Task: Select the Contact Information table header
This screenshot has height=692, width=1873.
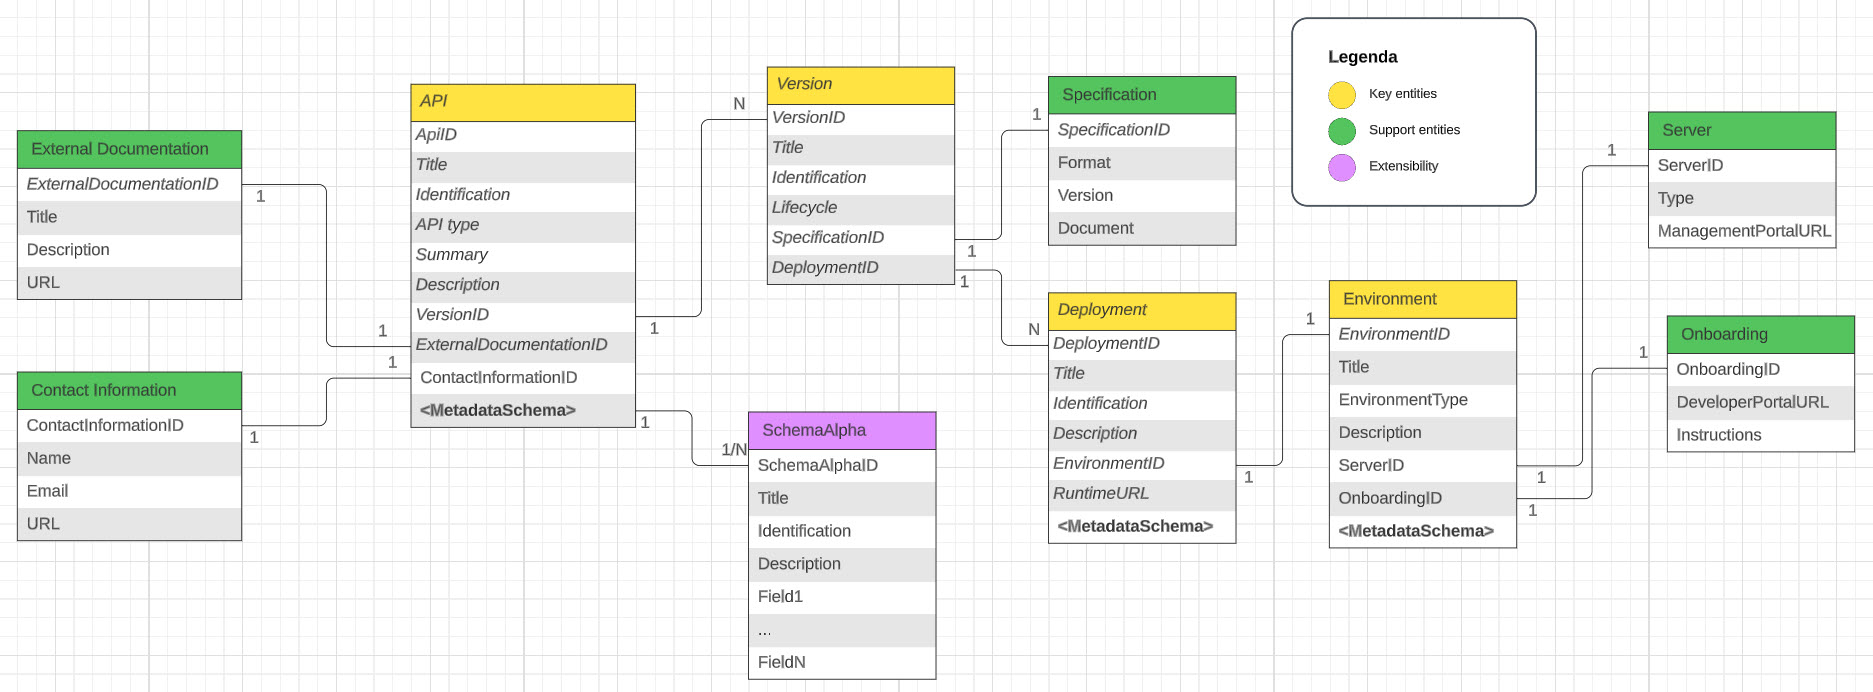Action: [129, 391]
